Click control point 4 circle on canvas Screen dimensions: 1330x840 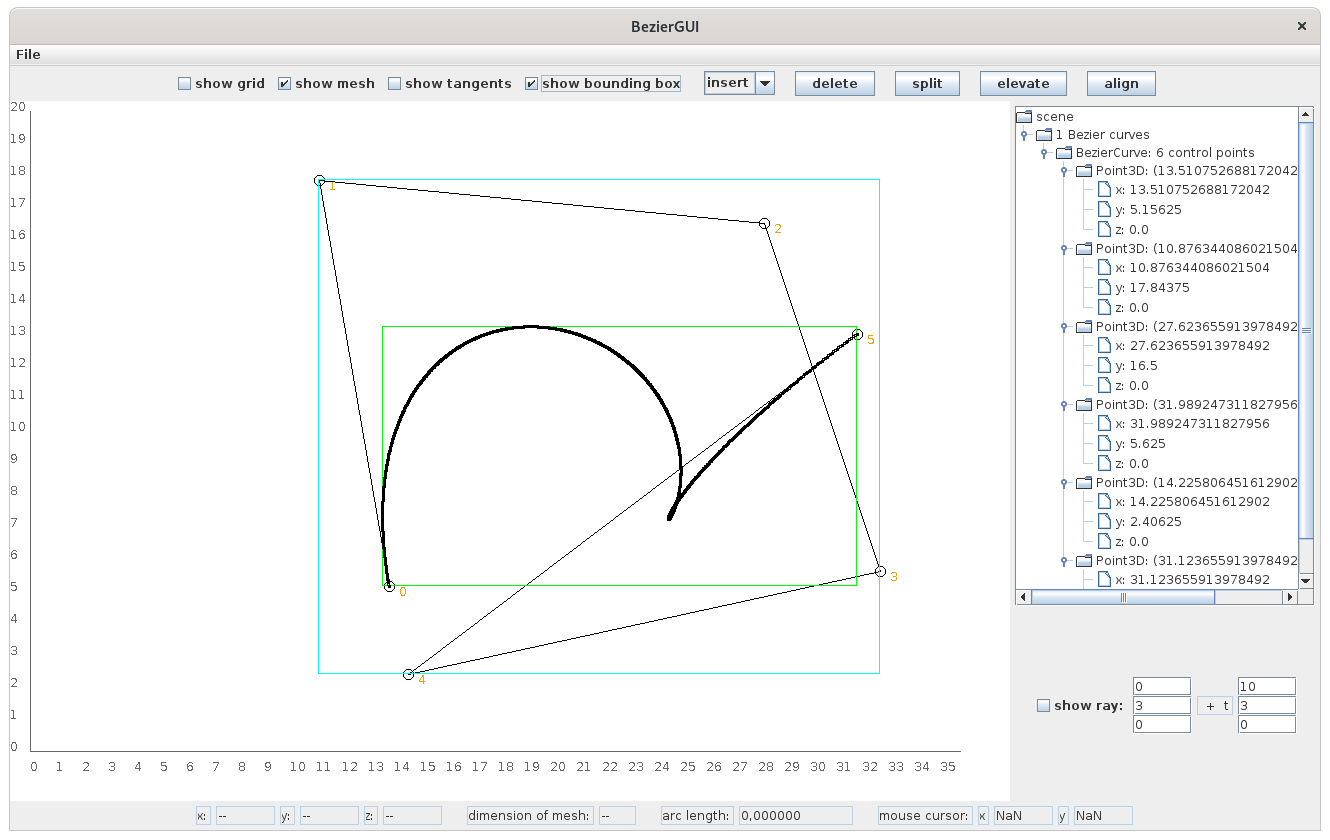(x=408, y=675)
